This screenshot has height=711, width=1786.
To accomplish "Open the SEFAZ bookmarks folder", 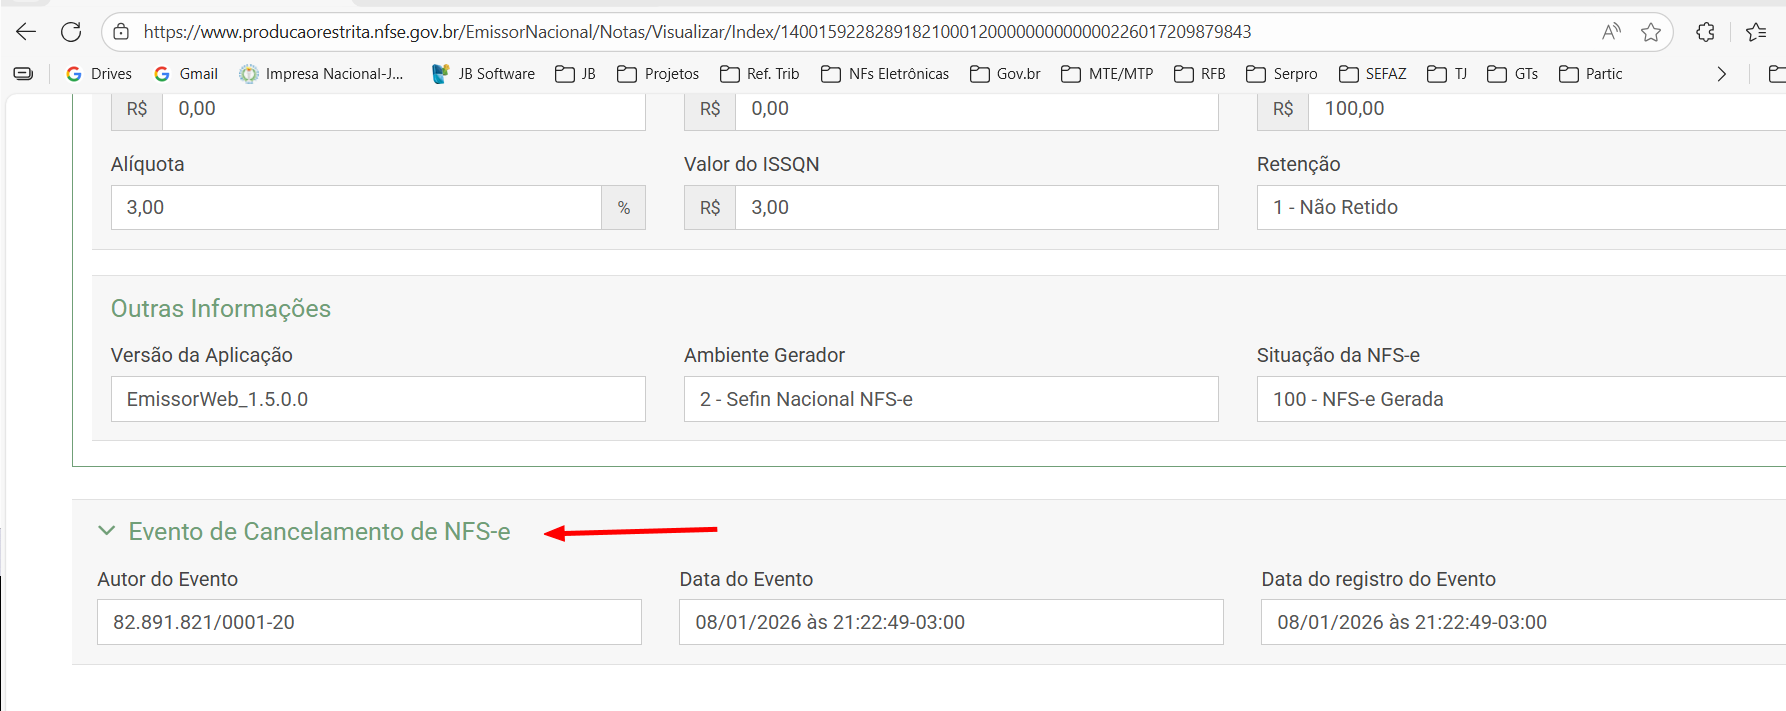I will click(1373, 74).
